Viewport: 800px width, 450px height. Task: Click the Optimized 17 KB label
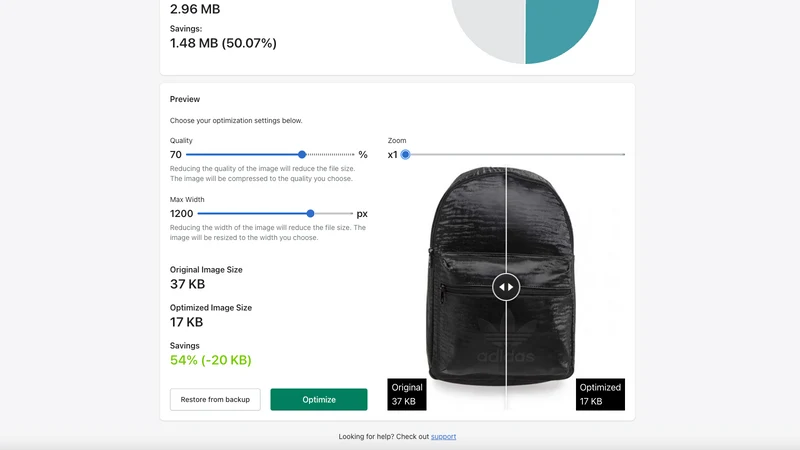click(x=600, y=394)
